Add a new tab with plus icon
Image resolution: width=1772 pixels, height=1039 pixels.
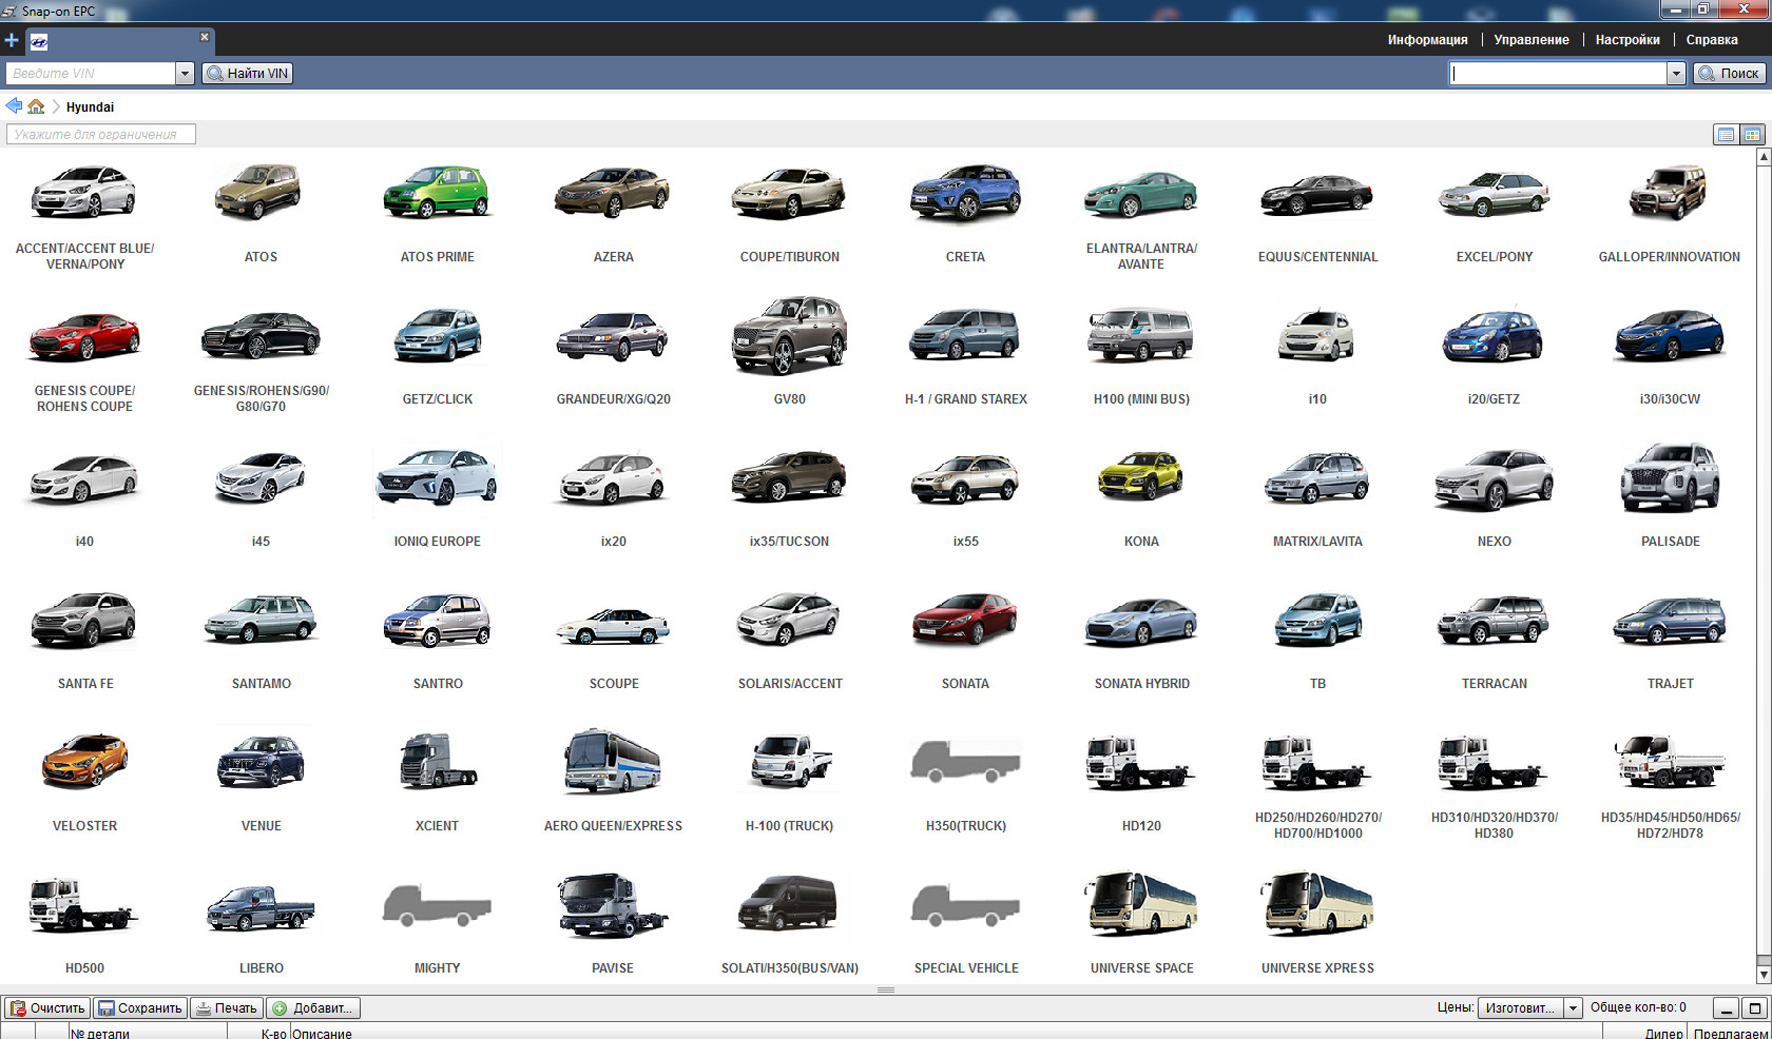point(11,41)
